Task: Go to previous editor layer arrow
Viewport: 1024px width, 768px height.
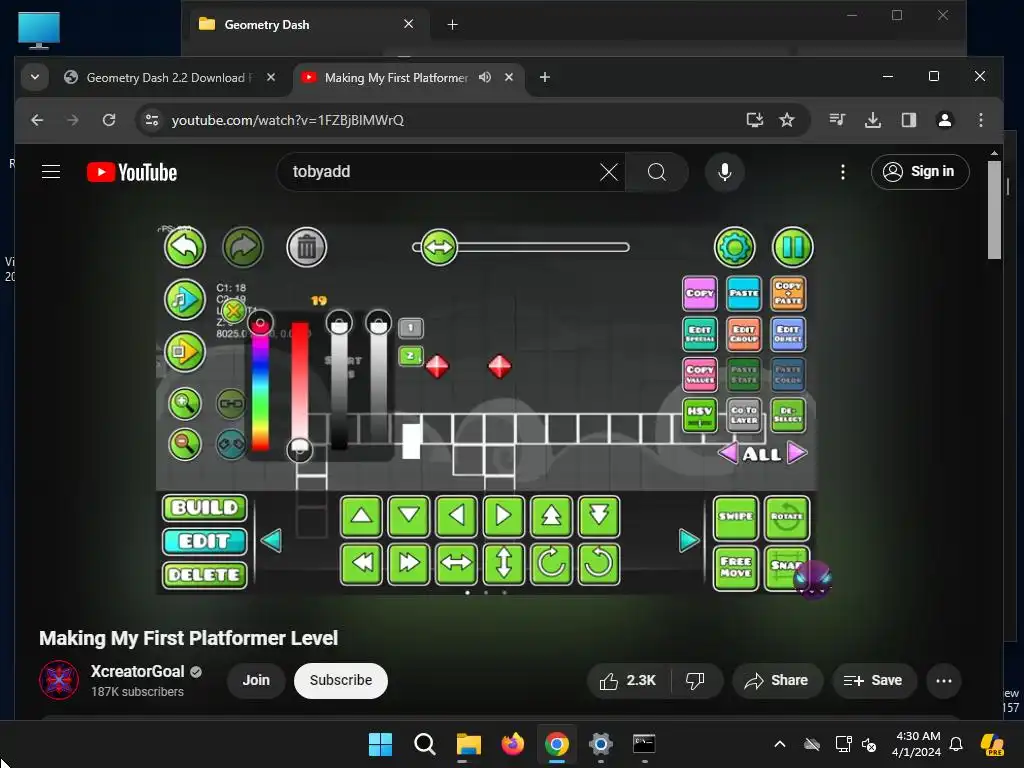Action: coord(728,453)
